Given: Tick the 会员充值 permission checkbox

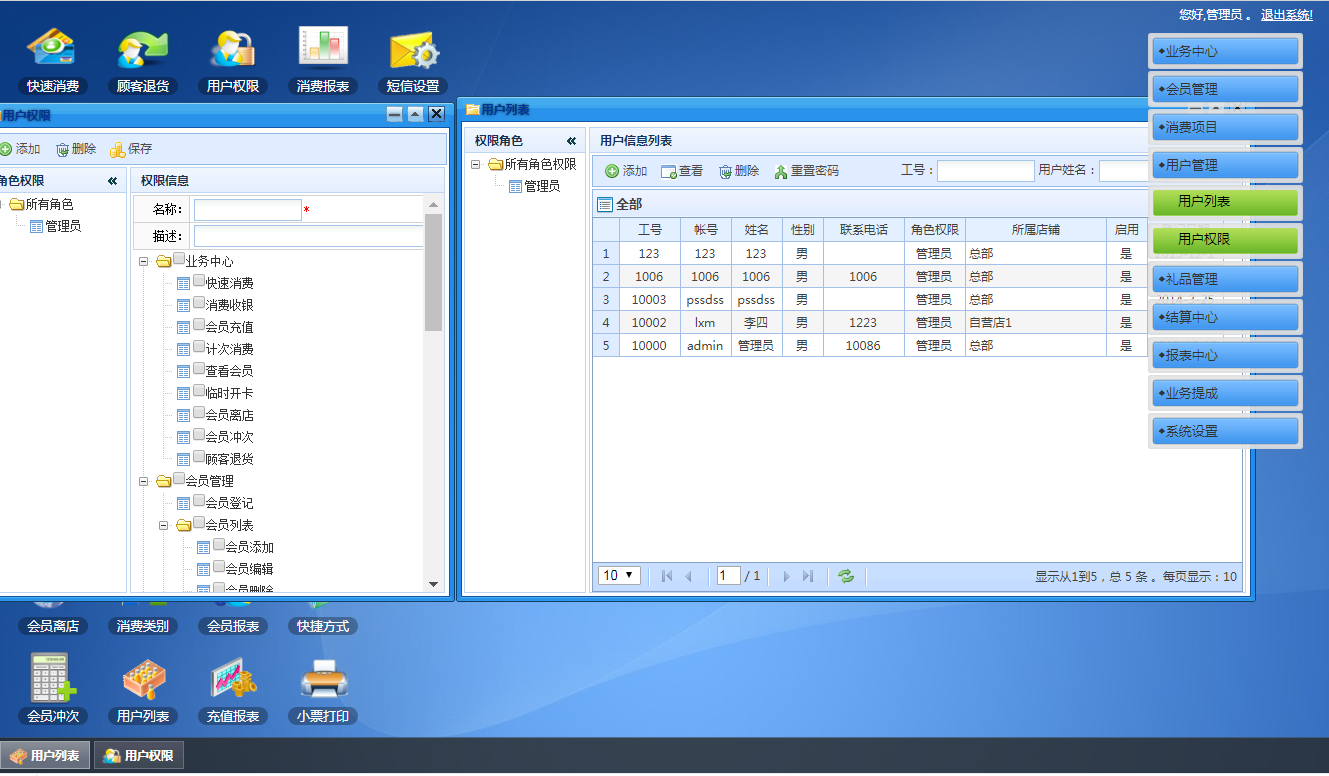Looking at the screenshot, I should coord(199,326).
